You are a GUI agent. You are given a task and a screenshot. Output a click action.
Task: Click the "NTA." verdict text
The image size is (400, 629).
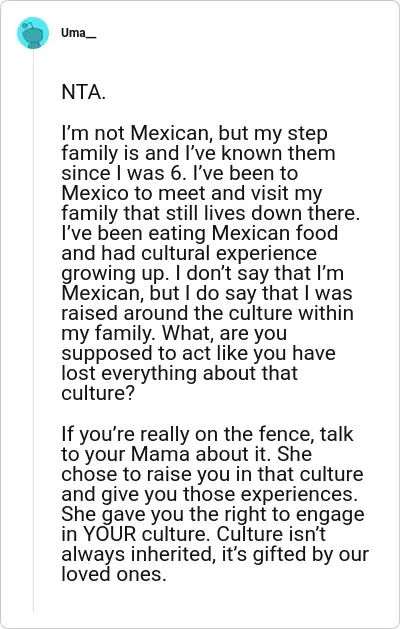pos(83,92)
